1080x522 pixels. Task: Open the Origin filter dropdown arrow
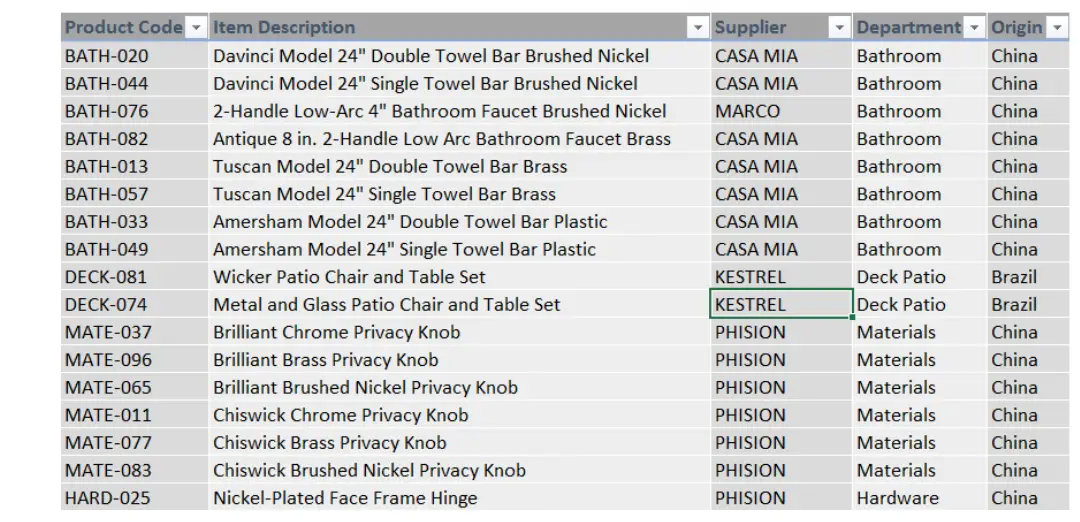coord(1058,28)
